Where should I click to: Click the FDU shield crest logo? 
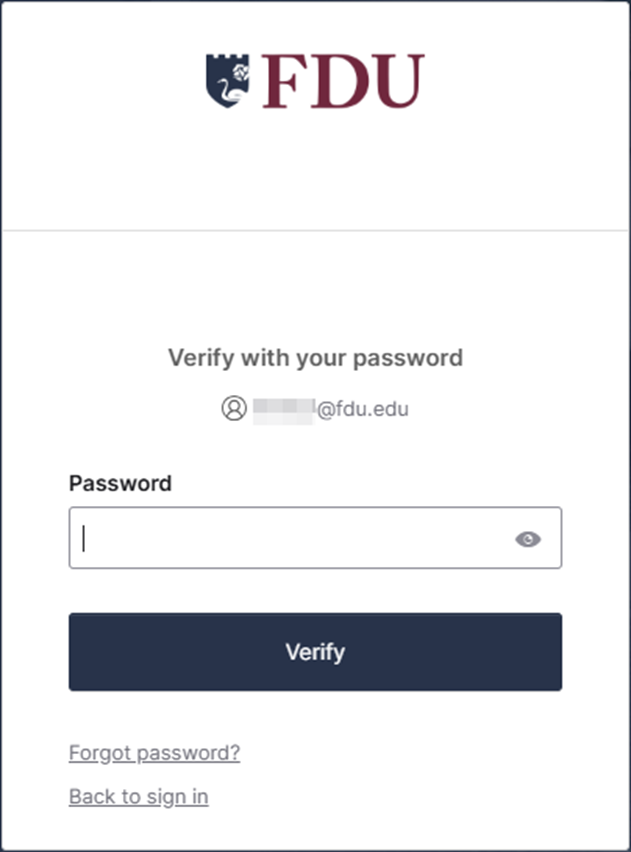pyautogui.click(x=226, y=81)
